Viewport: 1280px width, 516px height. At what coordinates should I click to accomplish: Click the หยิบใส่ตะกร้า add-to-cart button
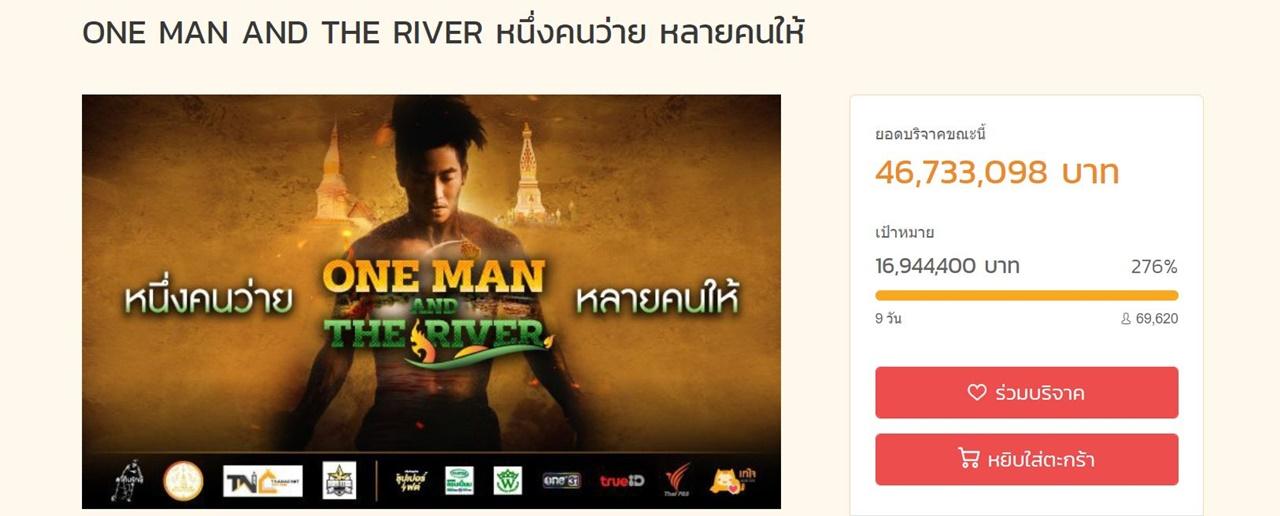pyautogui.click(x=1027, y=459)
